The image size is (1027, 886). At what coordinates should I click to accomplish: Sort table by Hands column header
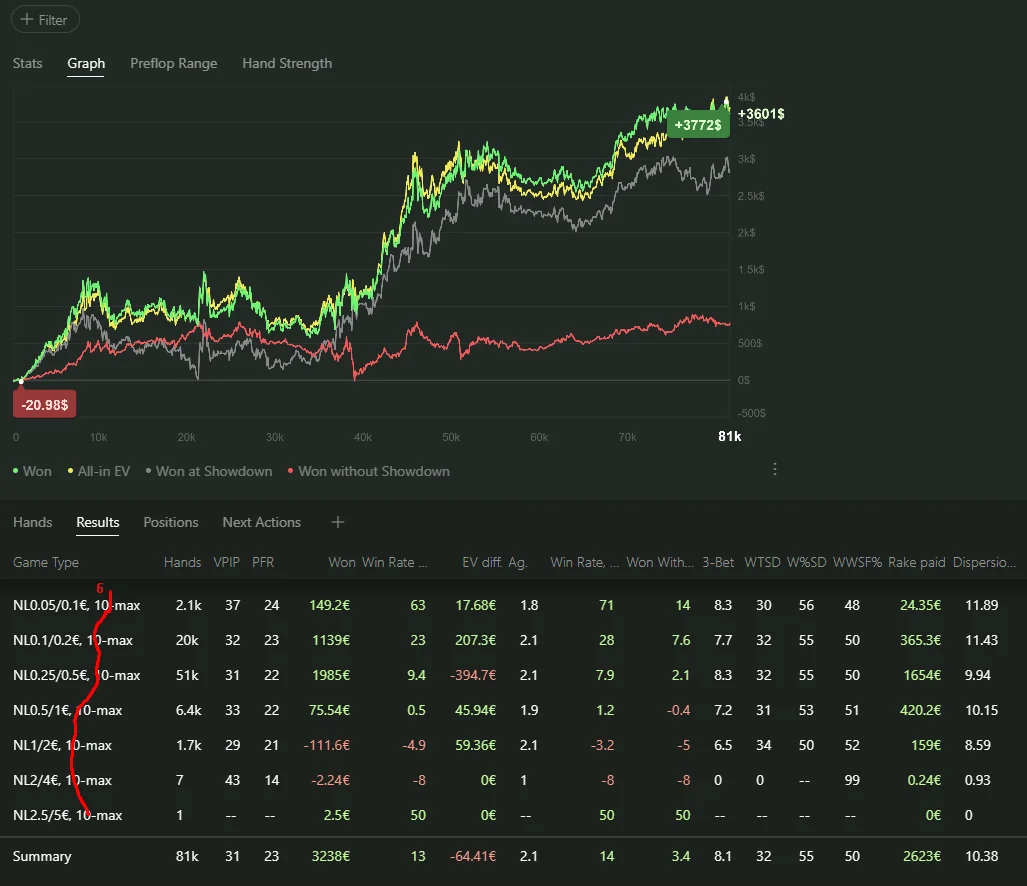(x=182, y=562)
